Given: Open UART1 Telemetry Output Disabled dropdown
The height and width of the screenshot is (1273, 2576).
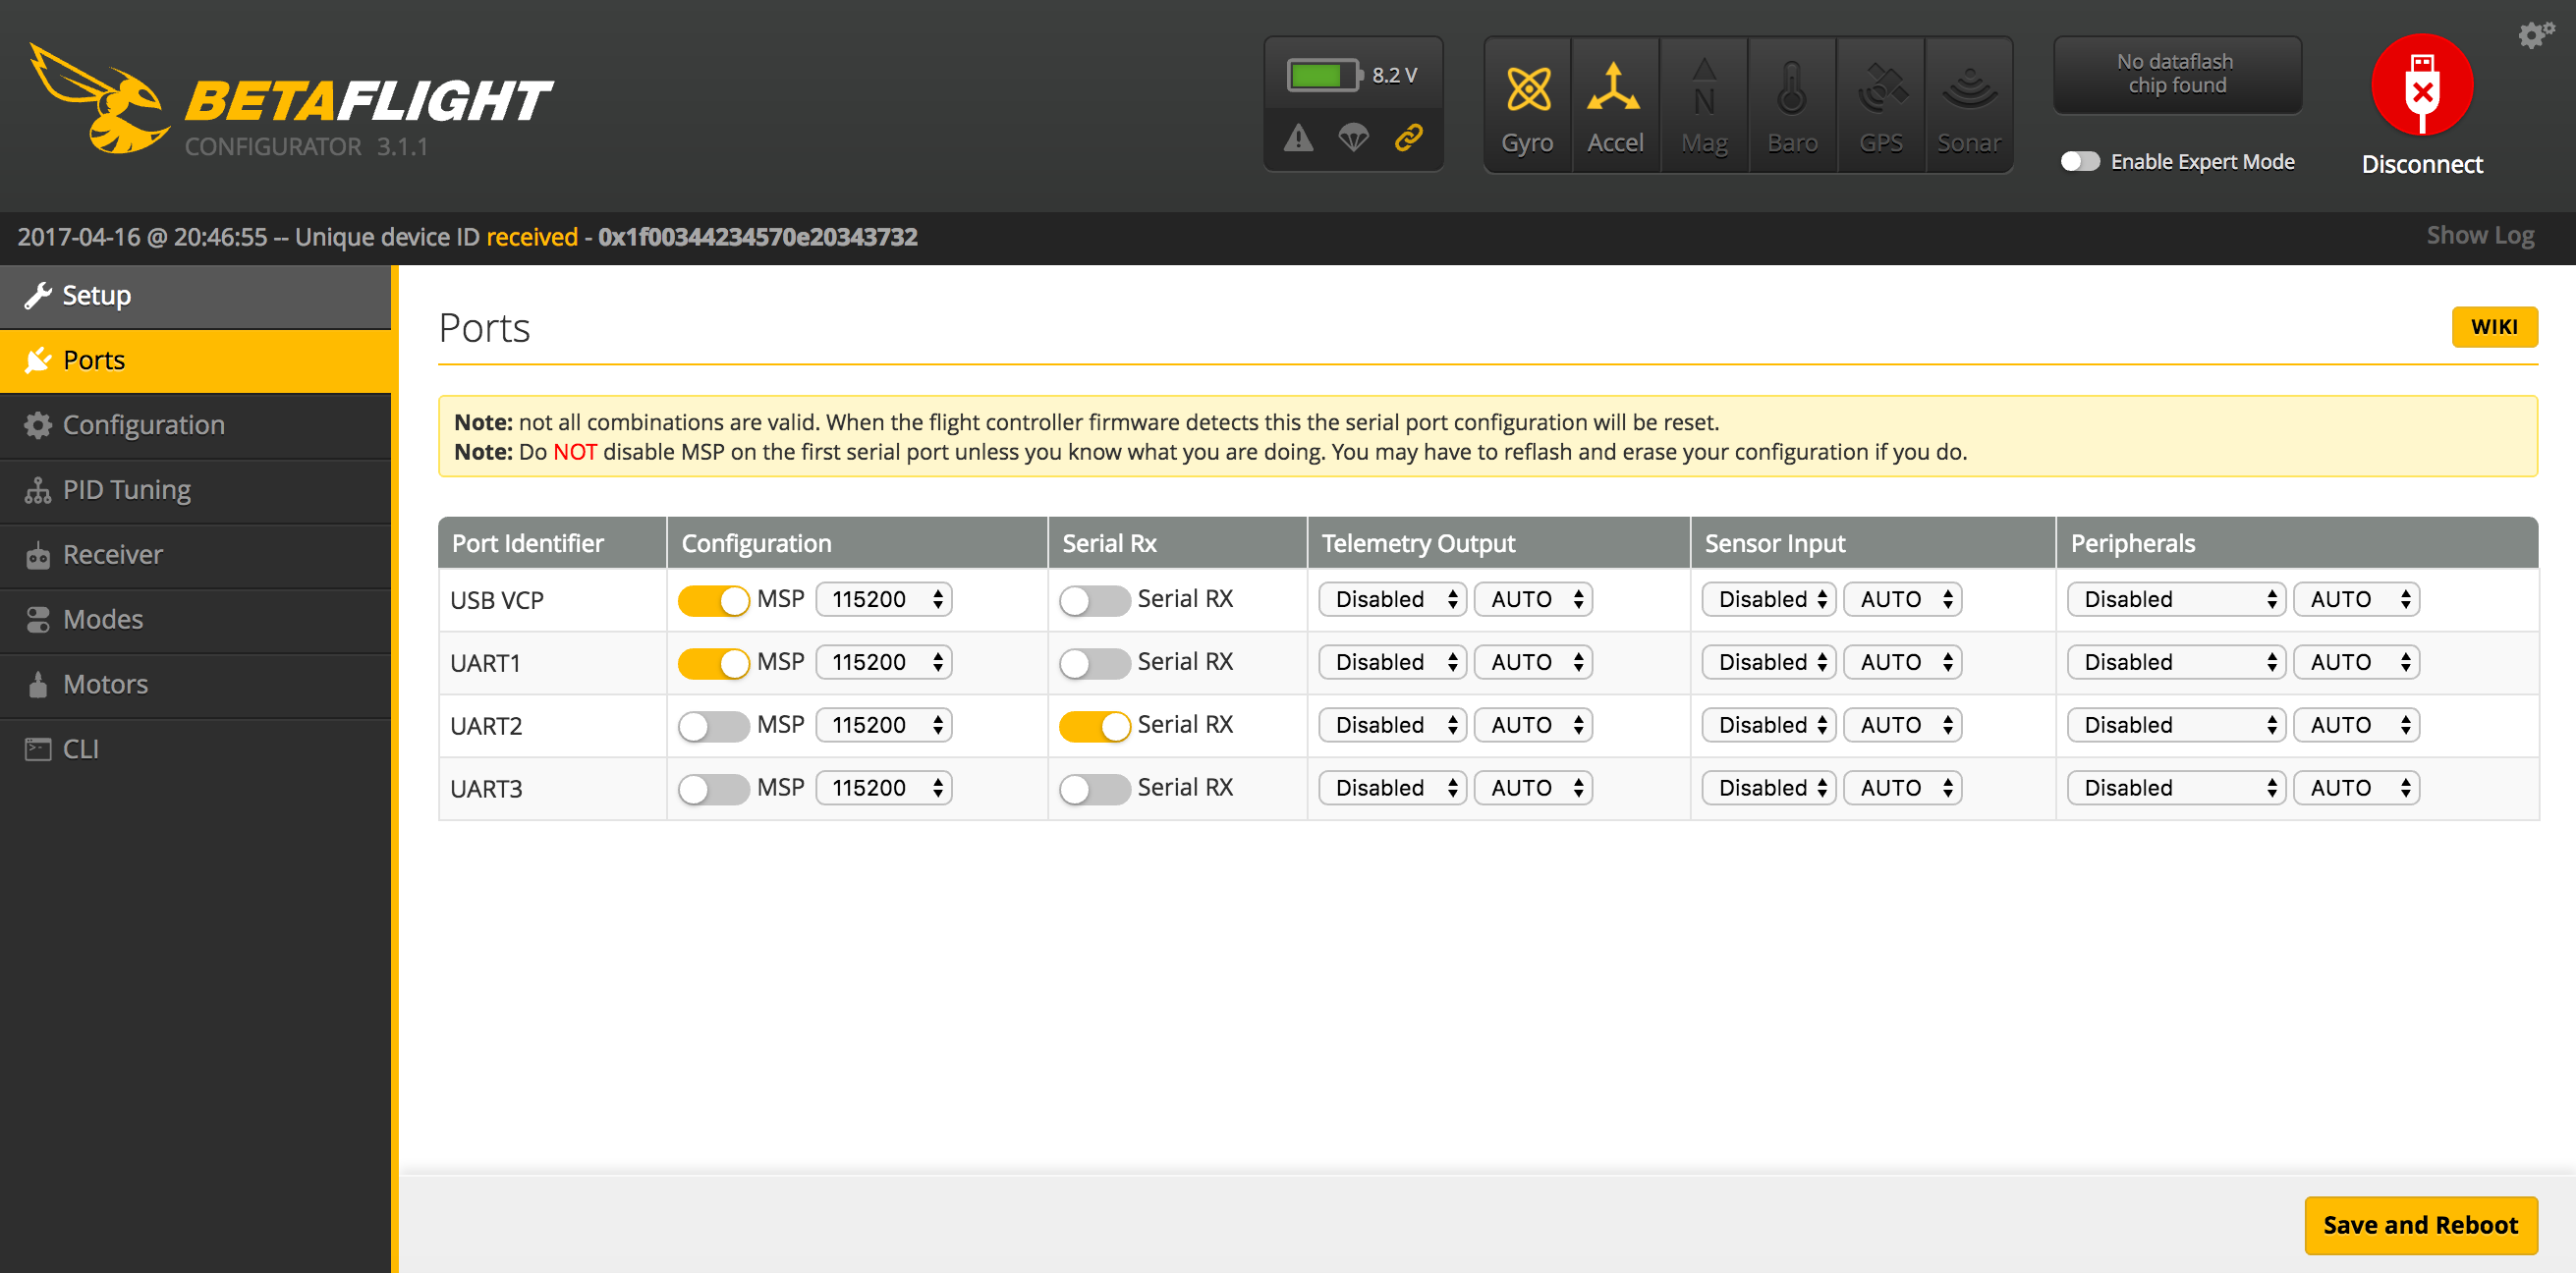Looking at the screenshot, I should [x=1392, y=663].
